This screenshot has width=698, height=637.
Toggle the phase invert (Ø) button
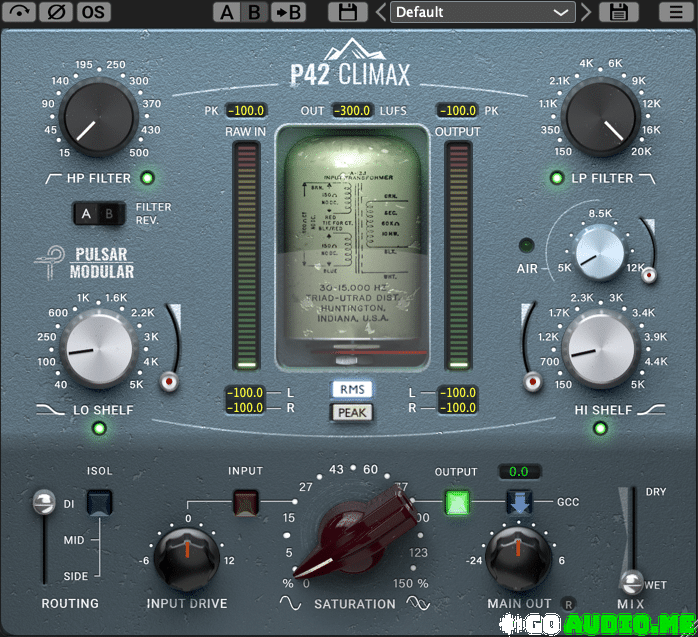tap(56, 12)
